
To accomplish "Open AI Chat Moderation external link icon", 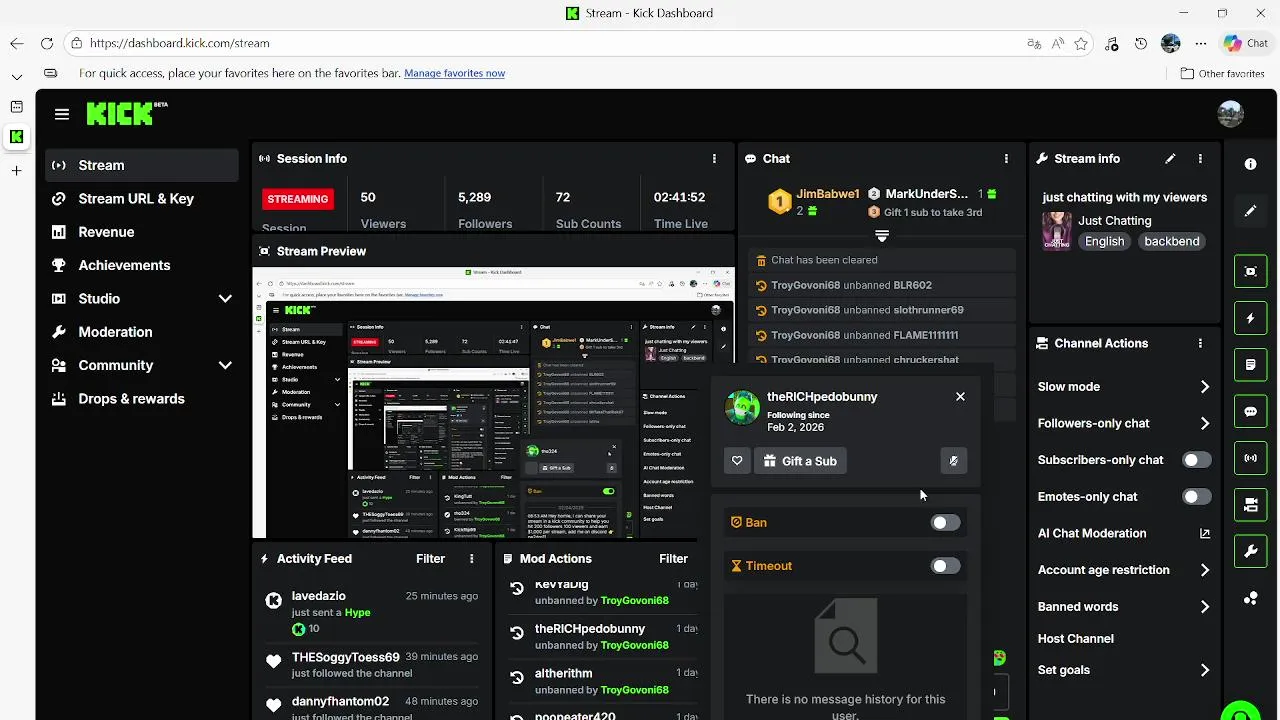I will click(1204, 534).
